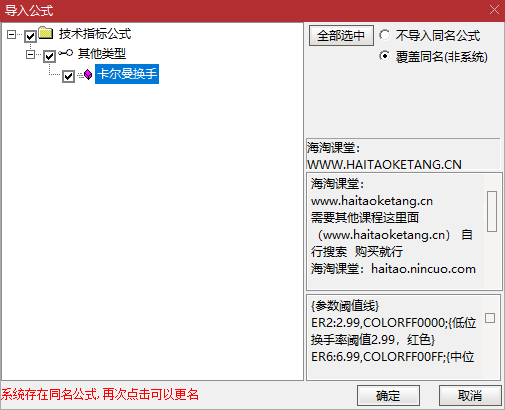This screenshot has width=505, height=410.
Task: Close the 导入公式 dialog window
Action: 494,10
